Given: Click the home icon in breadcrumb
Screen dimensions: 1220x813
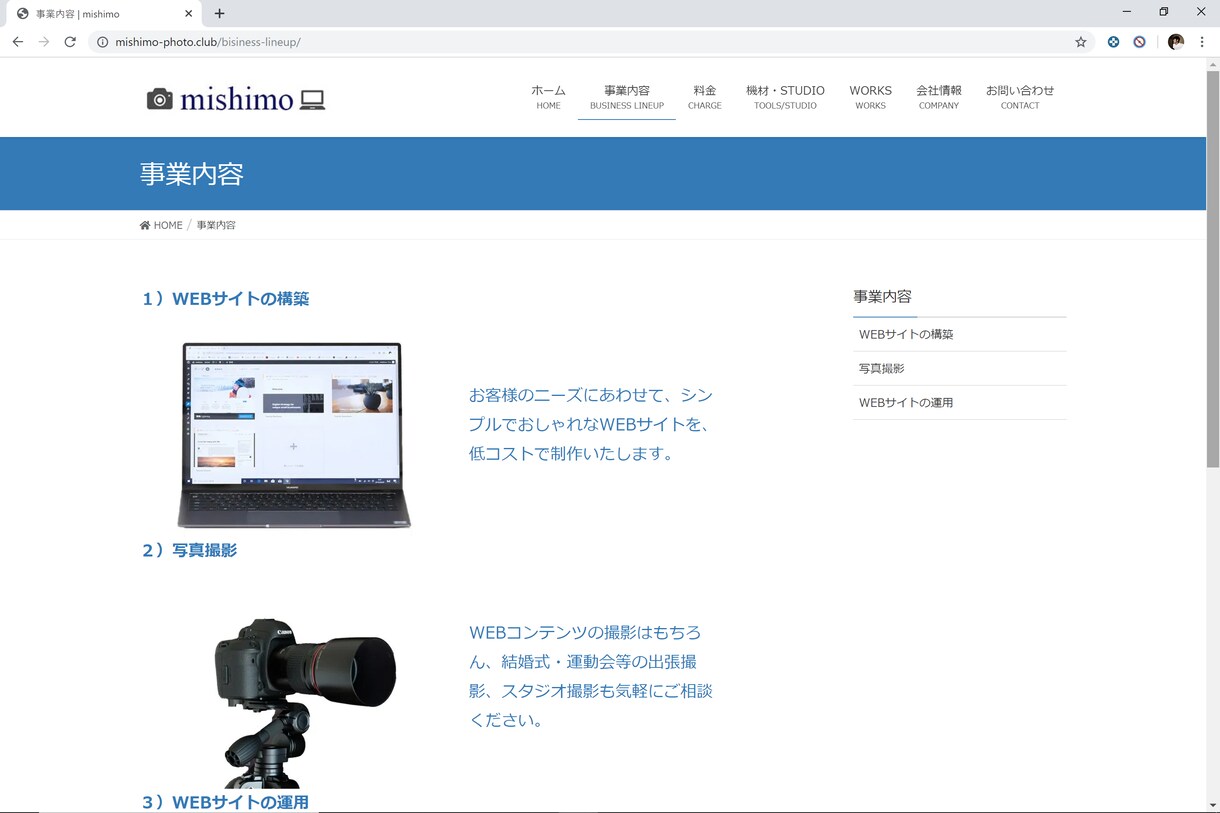Looking at the screenshot, I should [145, 225].
